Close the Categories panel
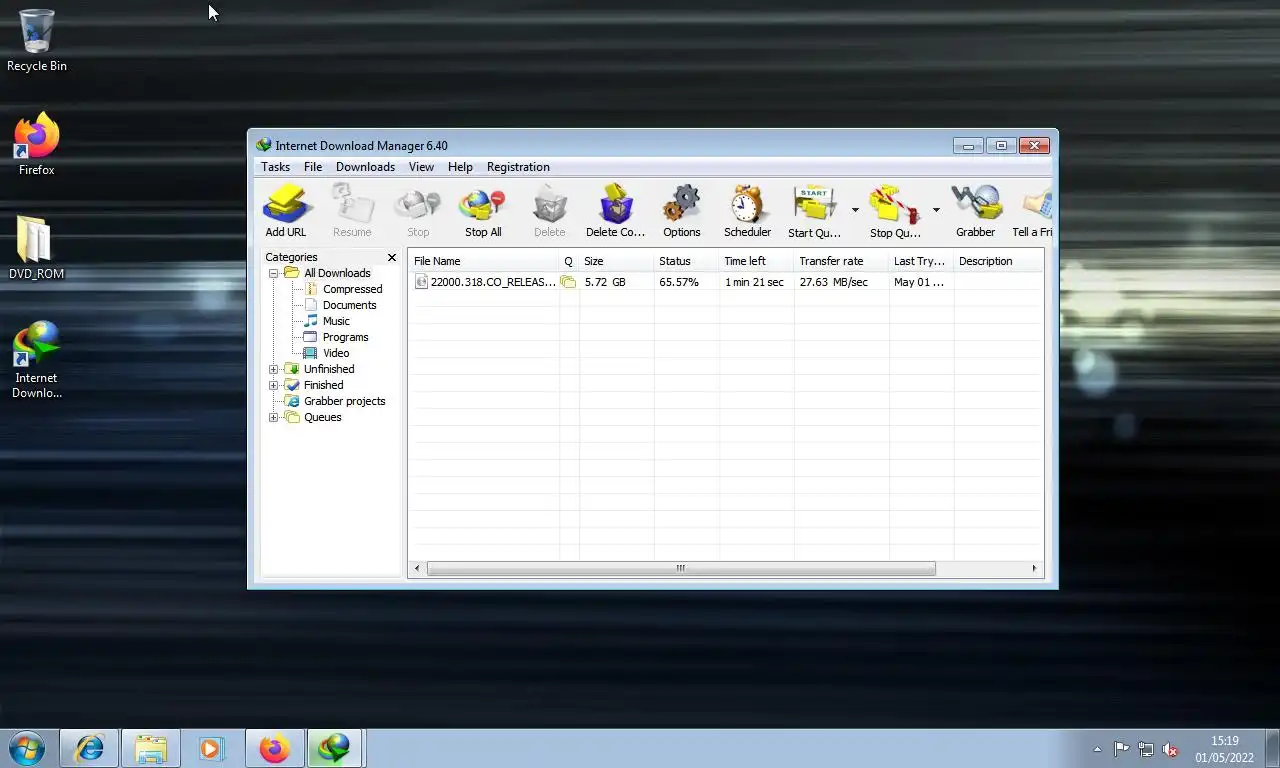1280x768 pixels. [x=392, y=257]
